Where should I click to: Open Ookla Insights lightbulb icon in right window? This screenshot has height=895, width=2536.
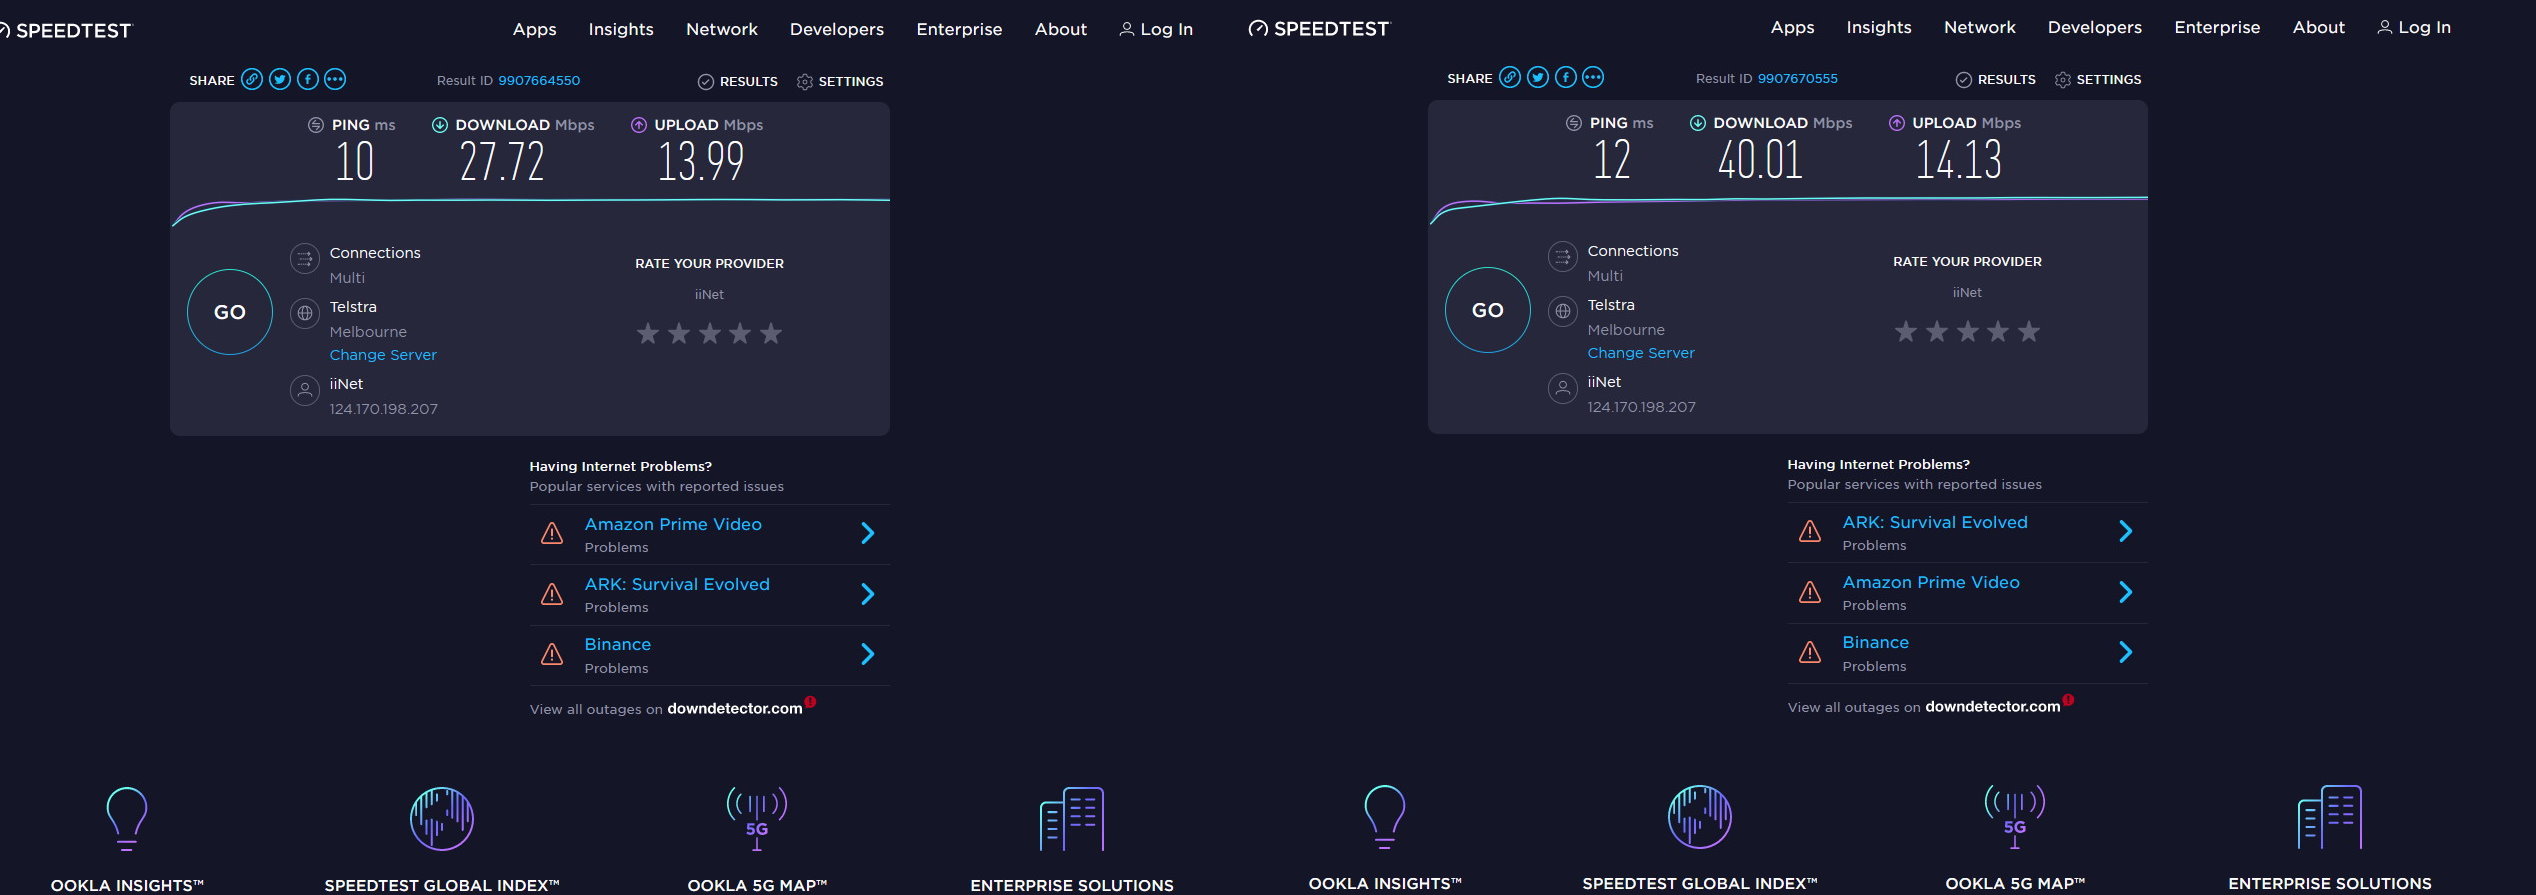(1385, 816)
